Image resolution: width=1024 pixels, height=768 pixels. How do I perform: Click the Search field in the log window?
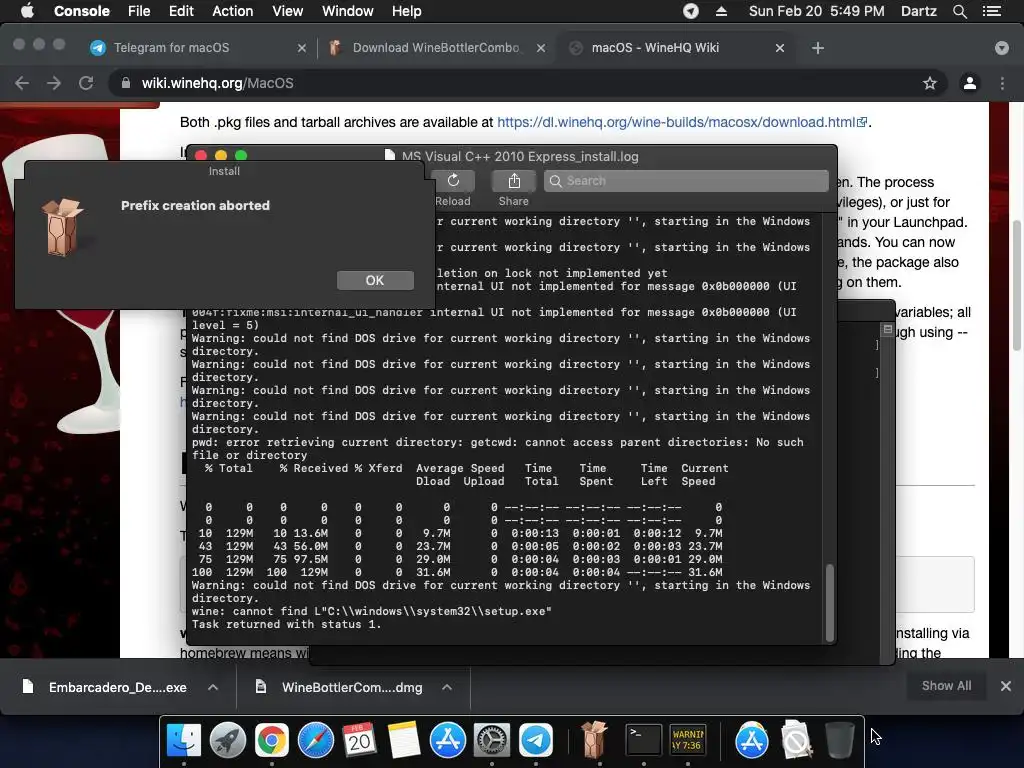(x=686, y=181)
